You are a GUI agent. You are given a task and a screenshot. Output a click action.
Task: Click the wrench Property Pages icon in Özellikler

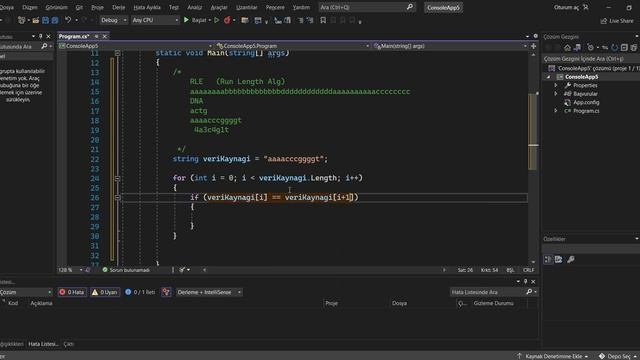pos(571,259)
